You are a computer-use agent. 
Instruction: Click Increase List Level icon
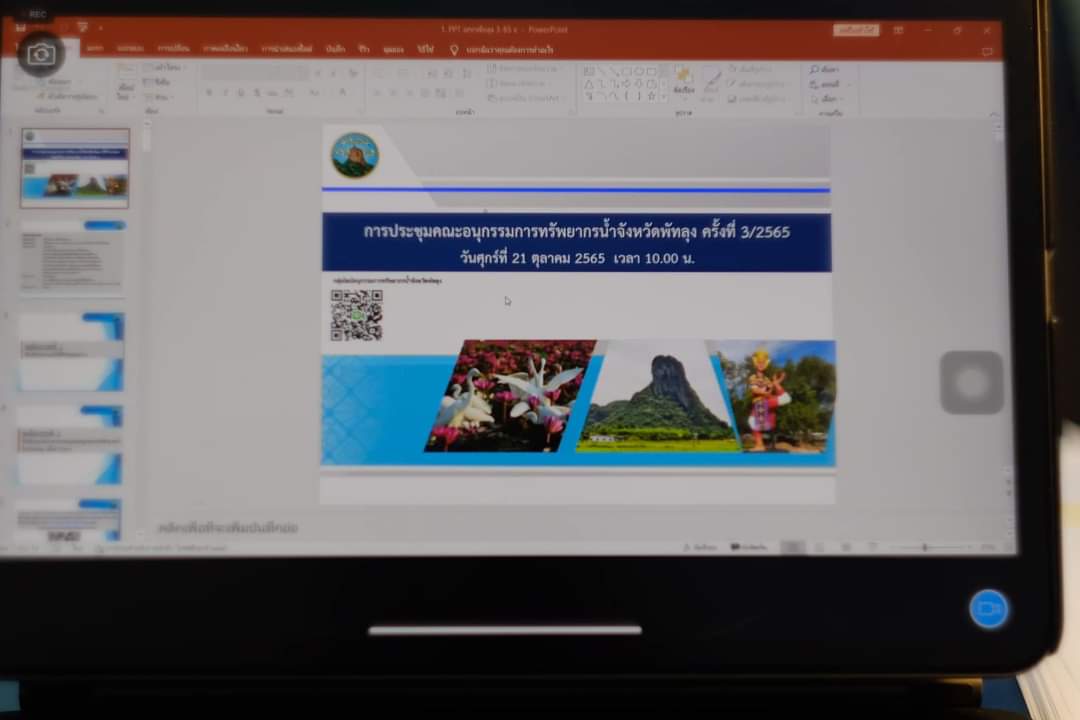click(449, 73)
